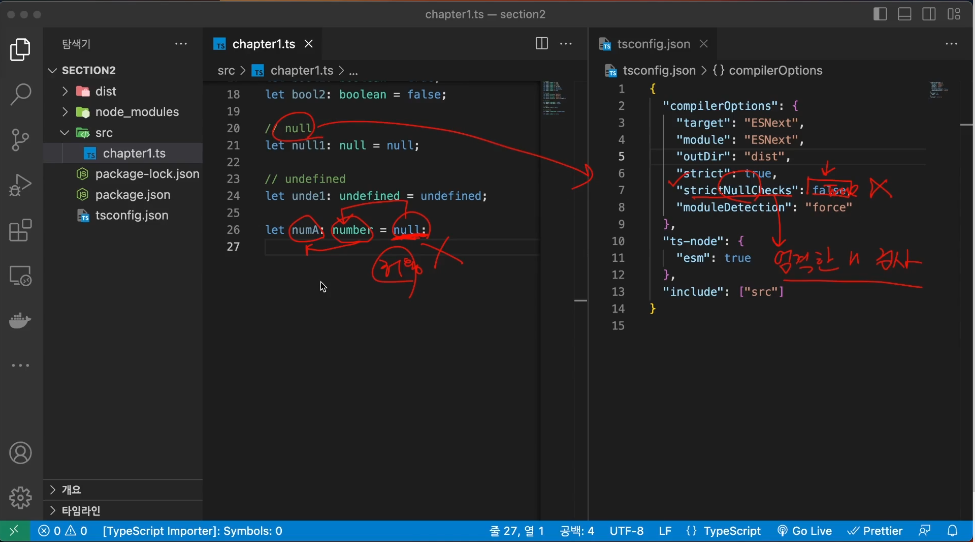Image resolution: width=975 pixels, height=542 pixels.
Task: Start Go Live server
Action: (x=805, y=531)
